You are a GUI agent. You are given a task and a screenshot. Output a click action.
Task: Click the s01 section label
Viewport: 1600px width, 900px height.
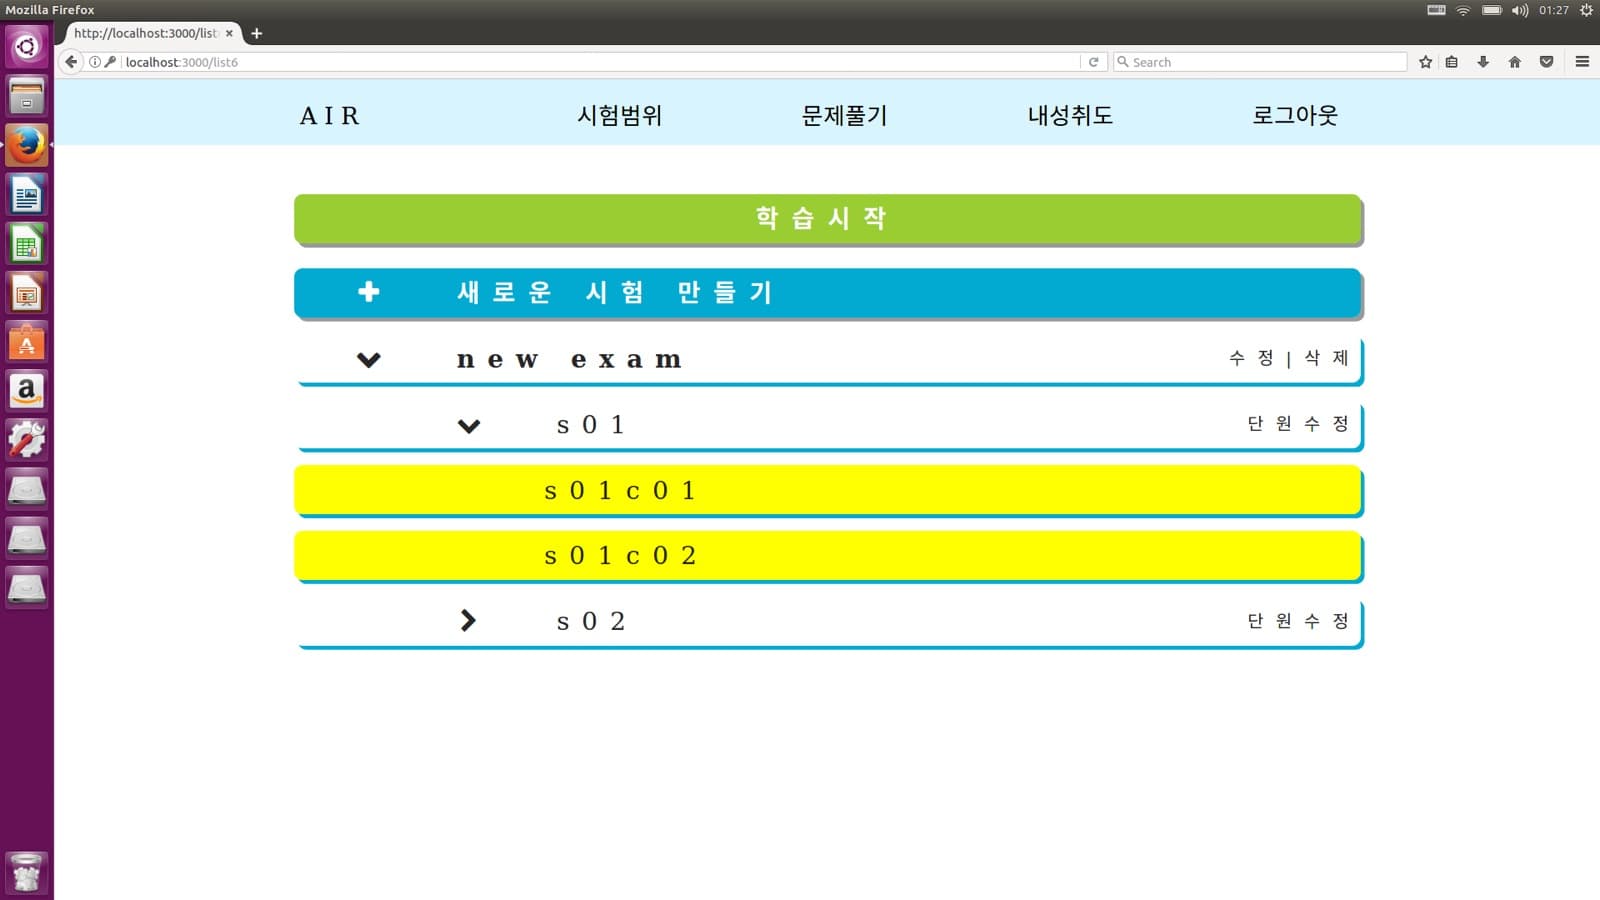click(591, 425)
